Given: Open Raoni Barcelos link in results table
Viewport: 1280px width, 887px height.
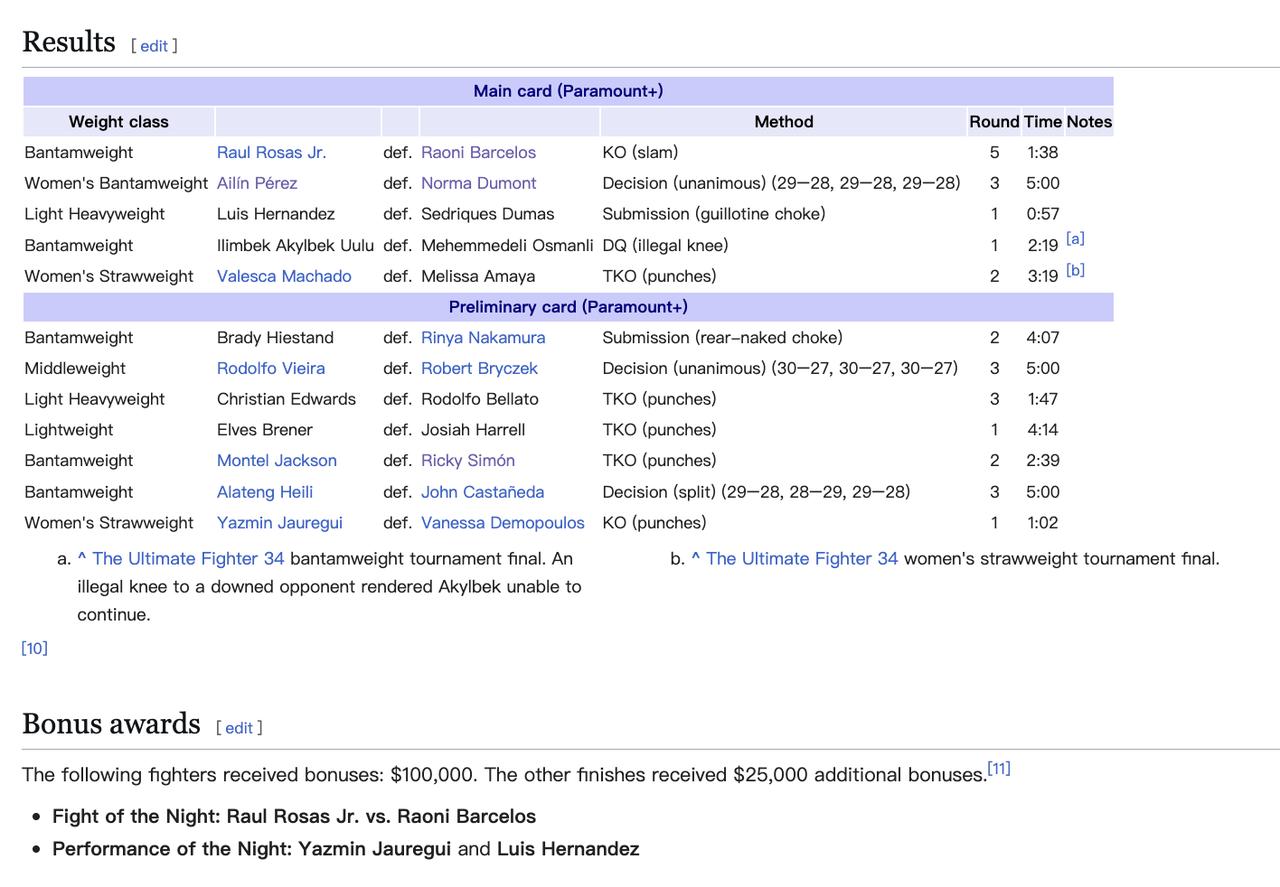Looking at the screenshot, I should [478, 152].
